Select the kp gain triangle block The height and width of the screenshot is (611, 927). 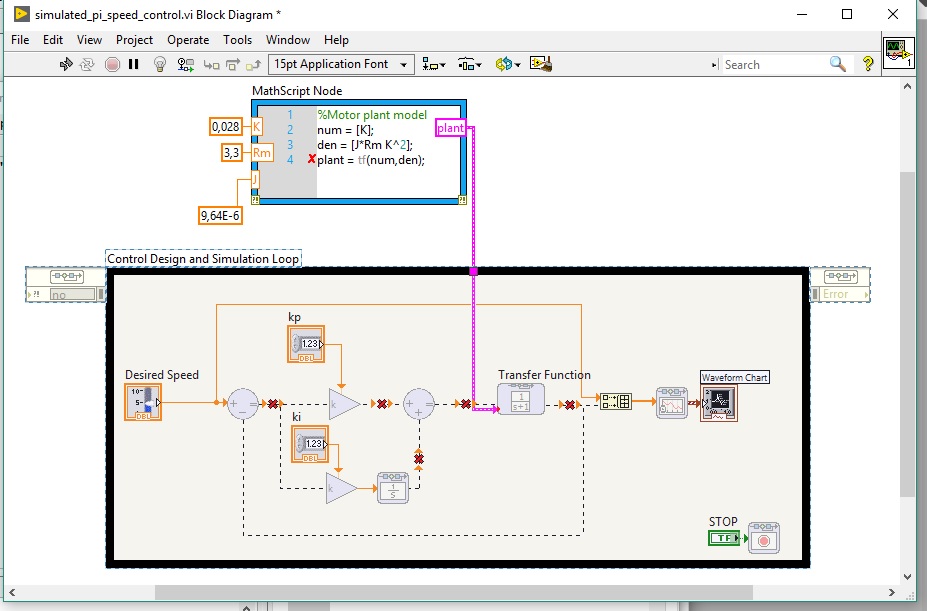click(344, 405)
